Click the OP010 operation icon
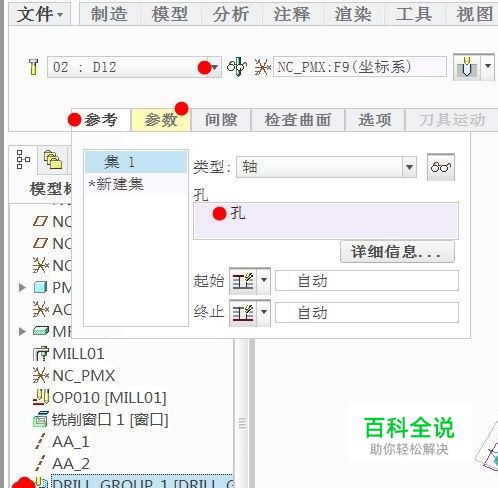This screenshot has height=488, width=498. pos(41,397)
